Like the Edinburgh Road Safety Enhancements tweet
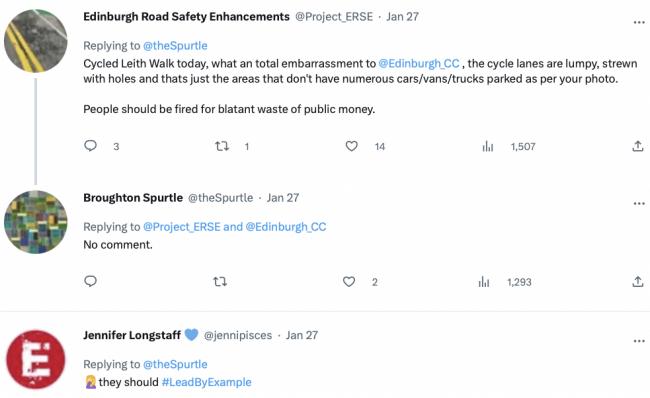650x398 pixels. tap(352, 146)
